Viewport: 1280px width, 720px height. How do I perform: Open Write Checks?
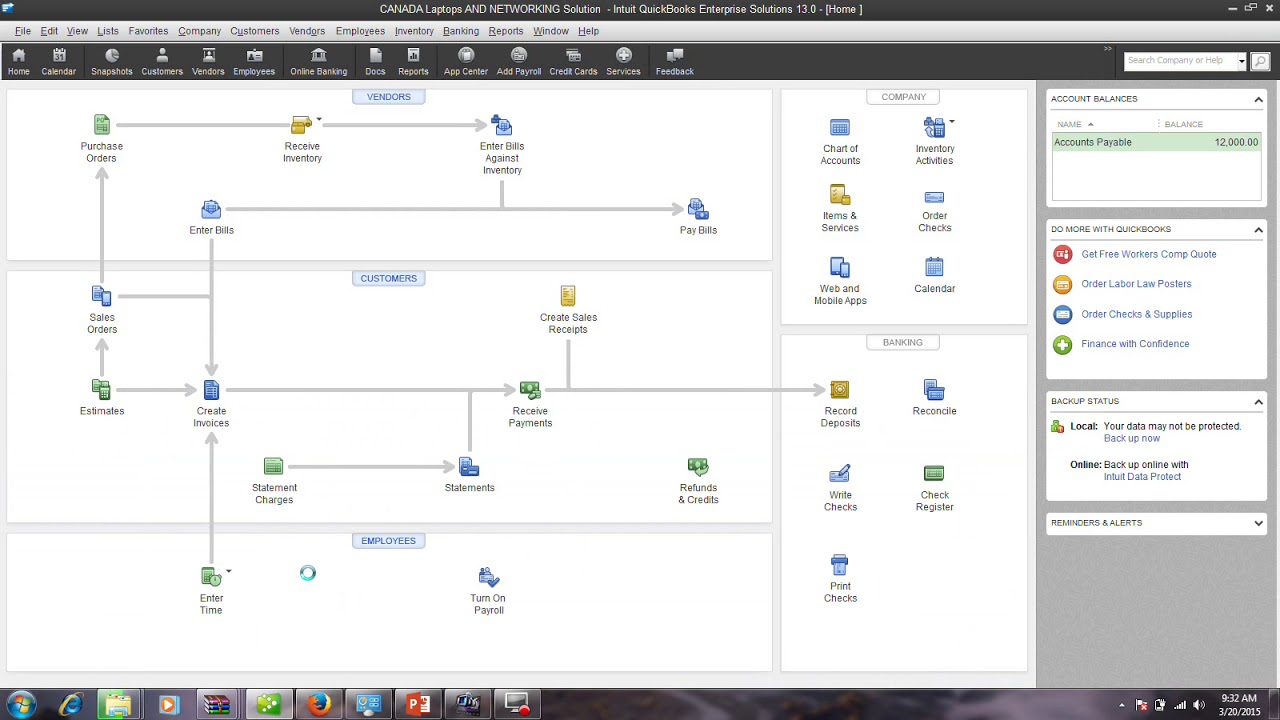tap(840, 474)
